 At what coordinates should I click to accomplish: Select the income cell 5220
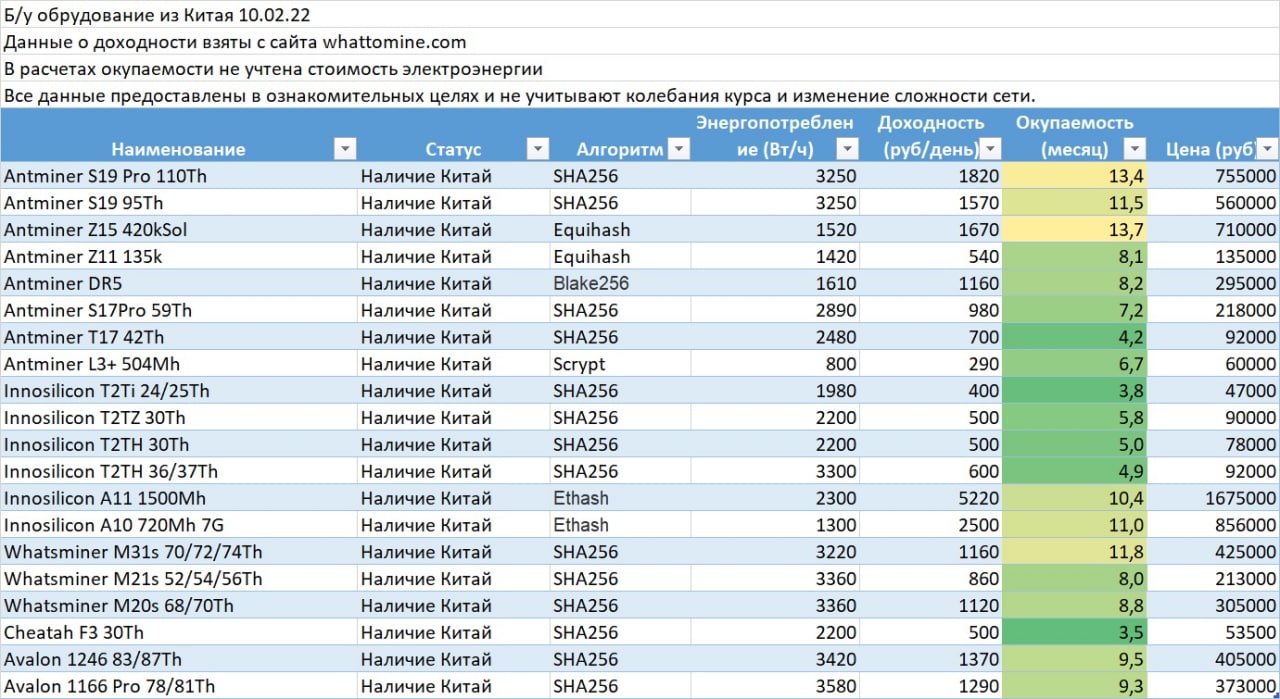point(932,498)
